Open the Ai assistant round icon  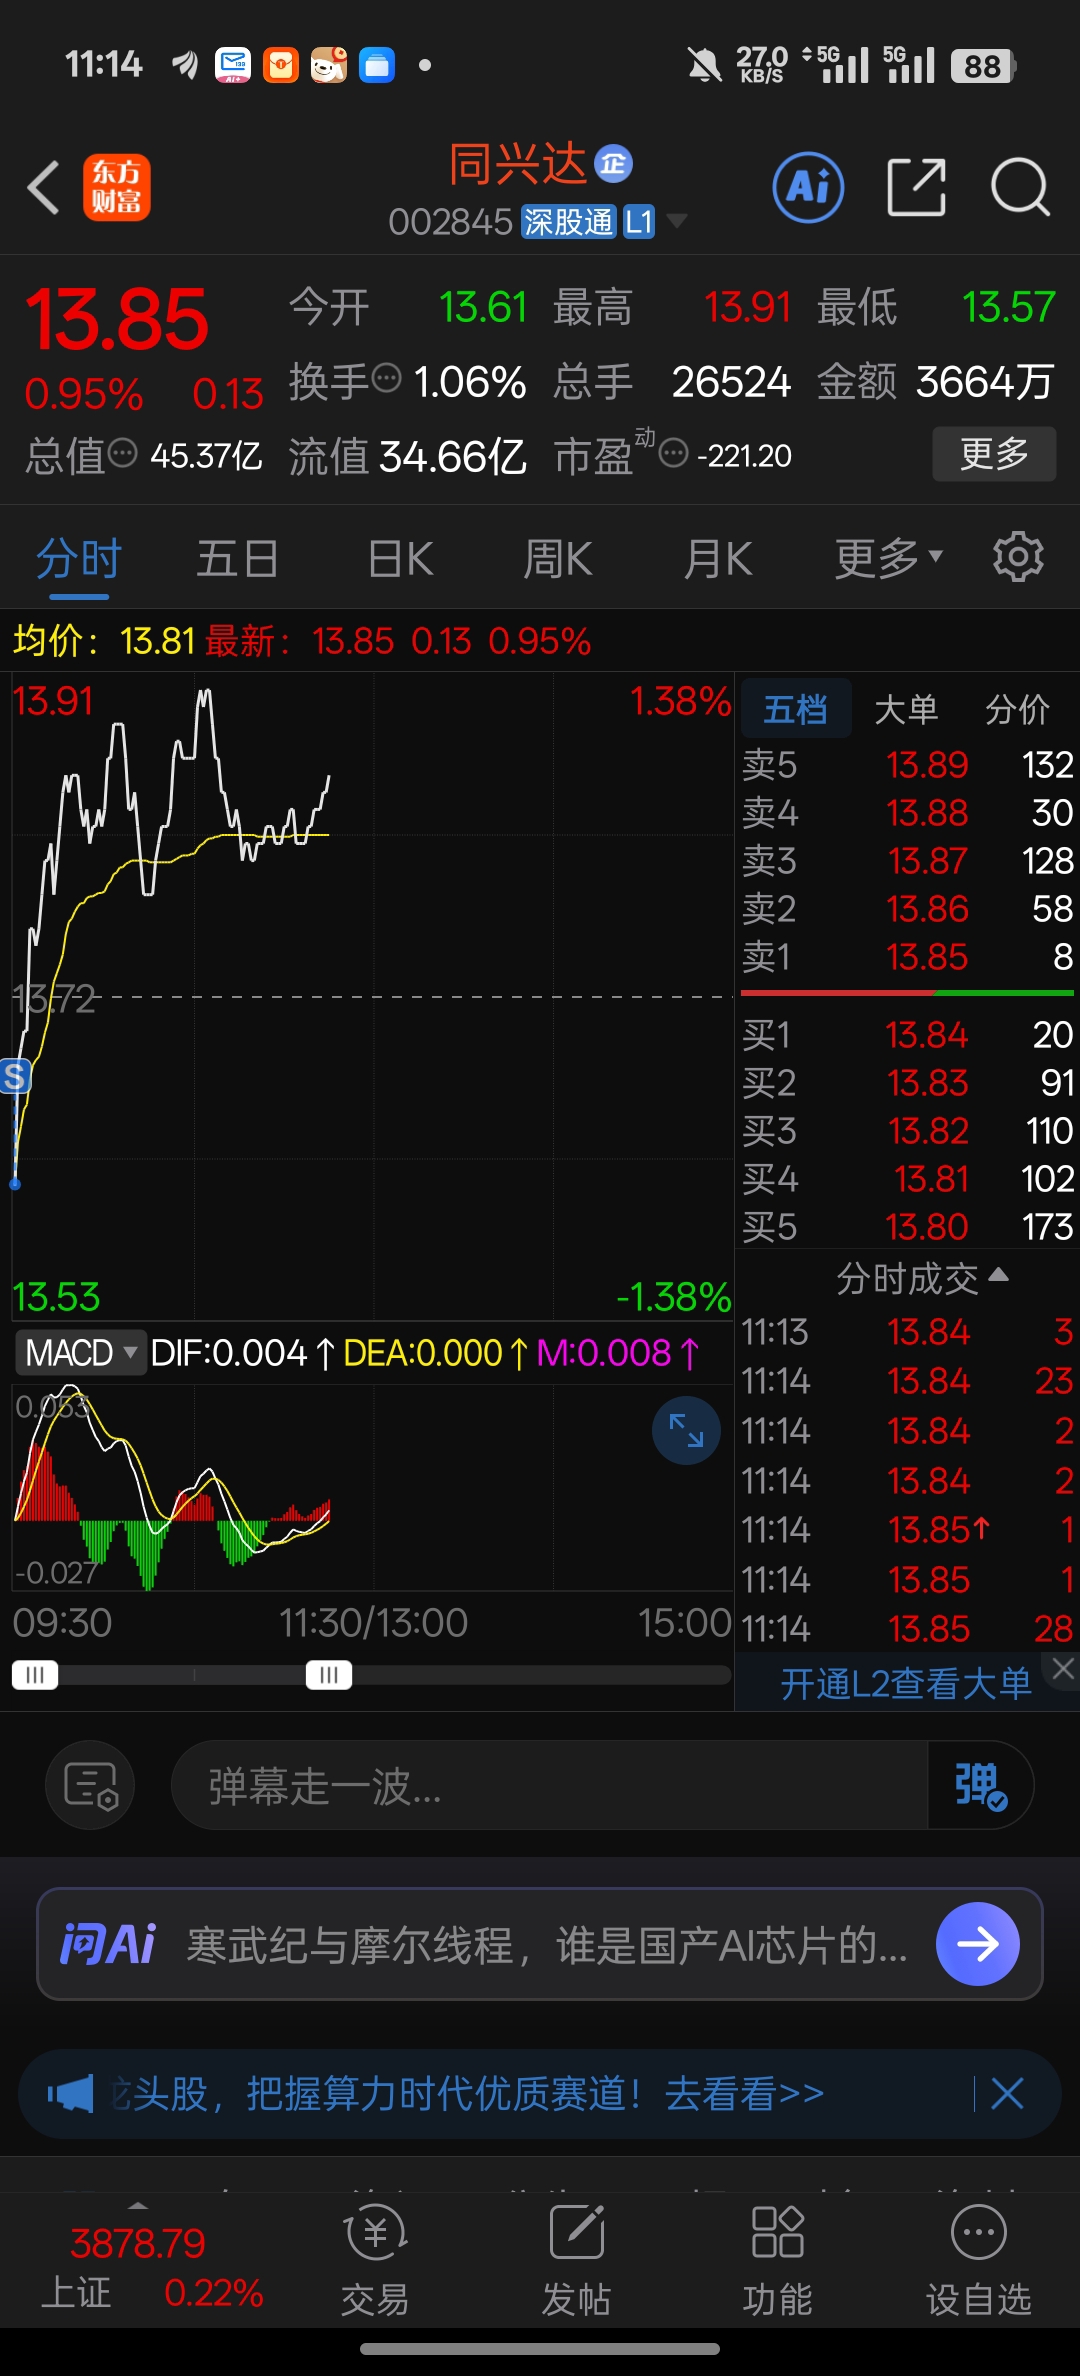808,187
